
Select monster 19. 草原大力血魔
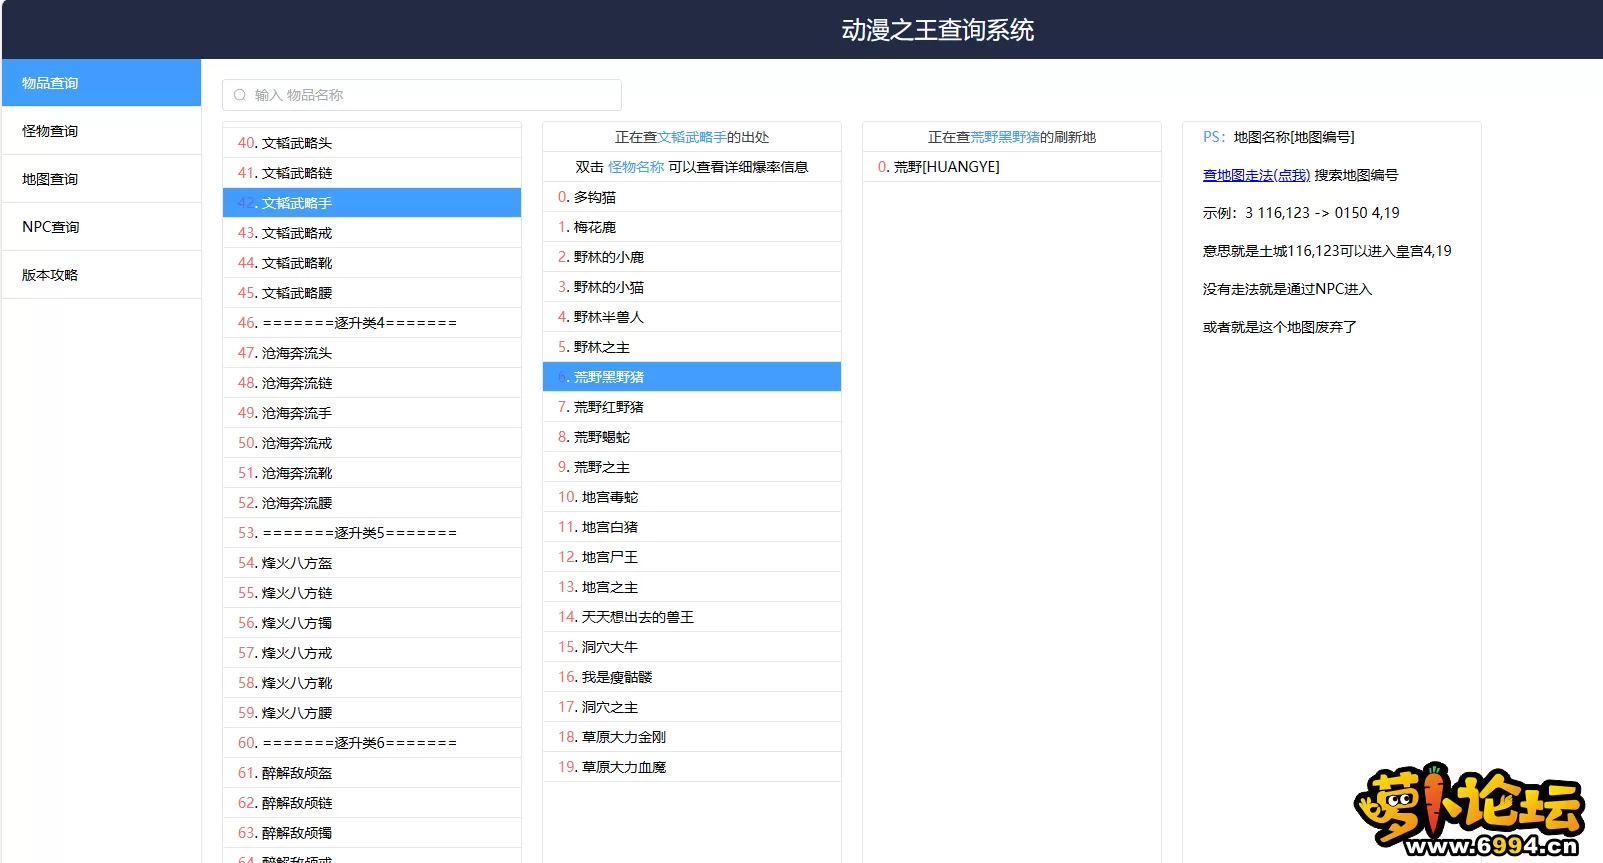(x=692, y=767)
